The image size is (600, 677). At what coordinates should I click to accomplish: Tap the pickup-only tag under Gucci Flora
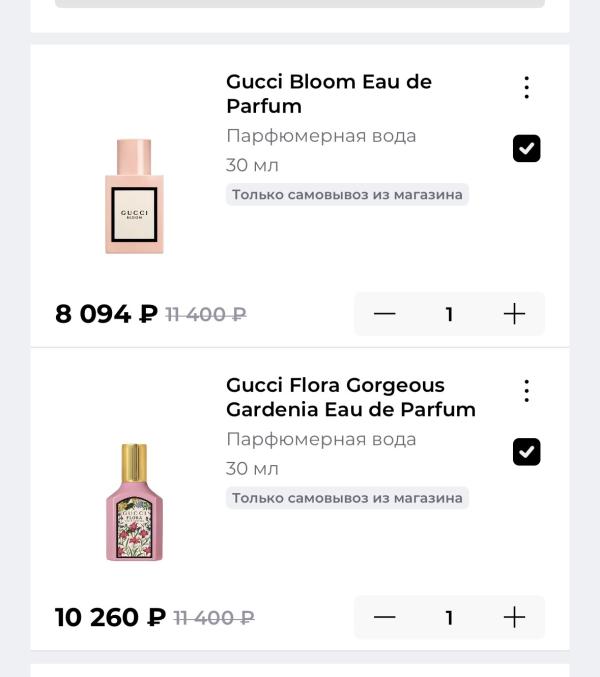coord(347,498)
